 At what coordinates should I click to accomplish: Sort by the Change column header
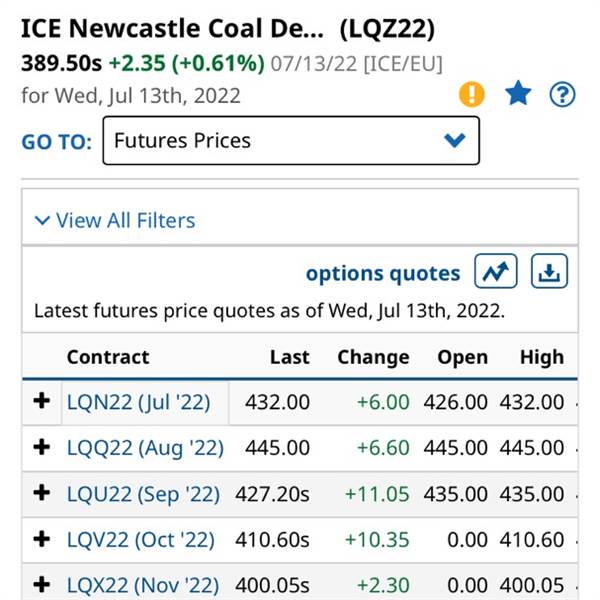coord(373,358)
